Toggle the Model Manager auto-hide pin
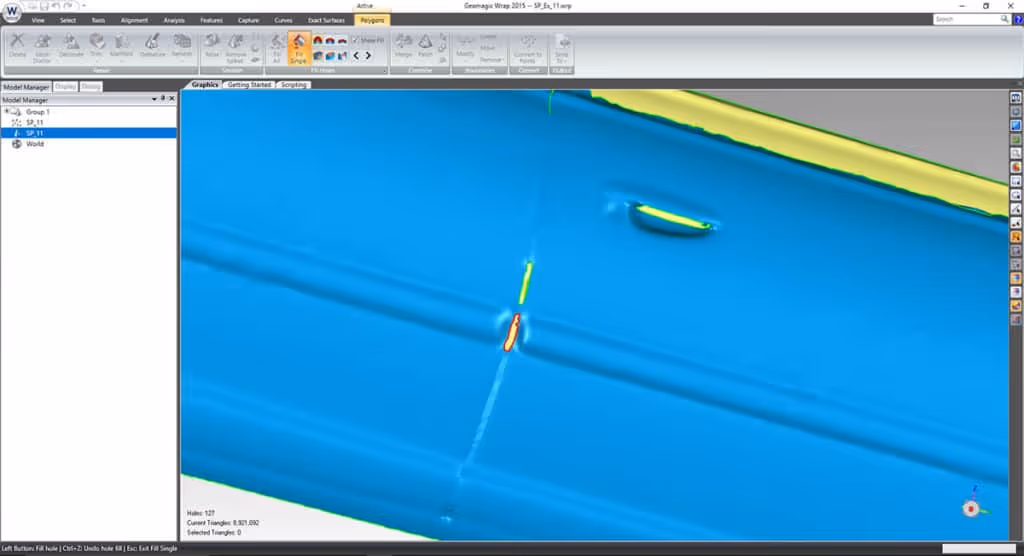The width and height of the screenshot is (1024, 556). tap(163, 99)
